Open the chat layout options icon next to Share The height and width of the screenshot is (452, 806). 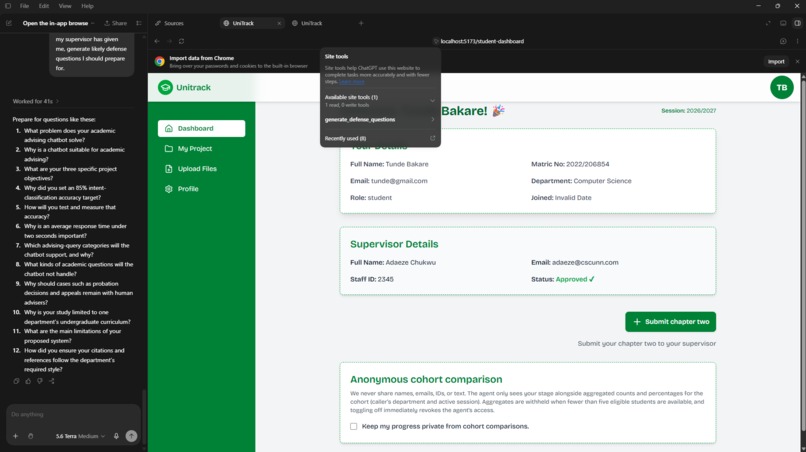139,23
